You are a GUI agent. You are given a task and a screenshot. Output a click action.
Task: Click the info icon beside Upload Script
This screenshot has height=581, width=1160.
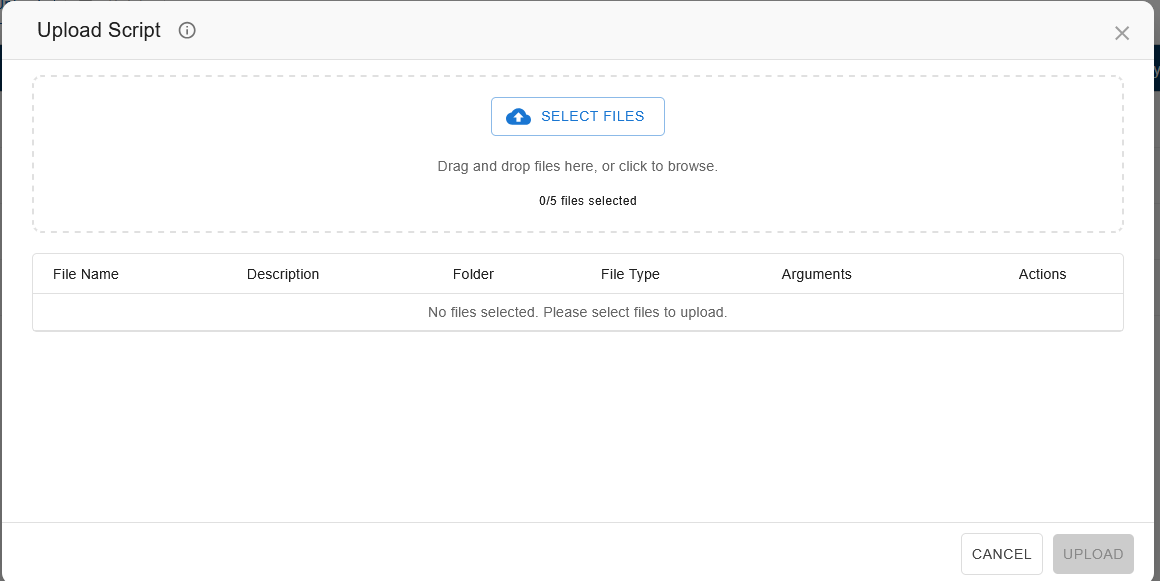click(187, 30)
